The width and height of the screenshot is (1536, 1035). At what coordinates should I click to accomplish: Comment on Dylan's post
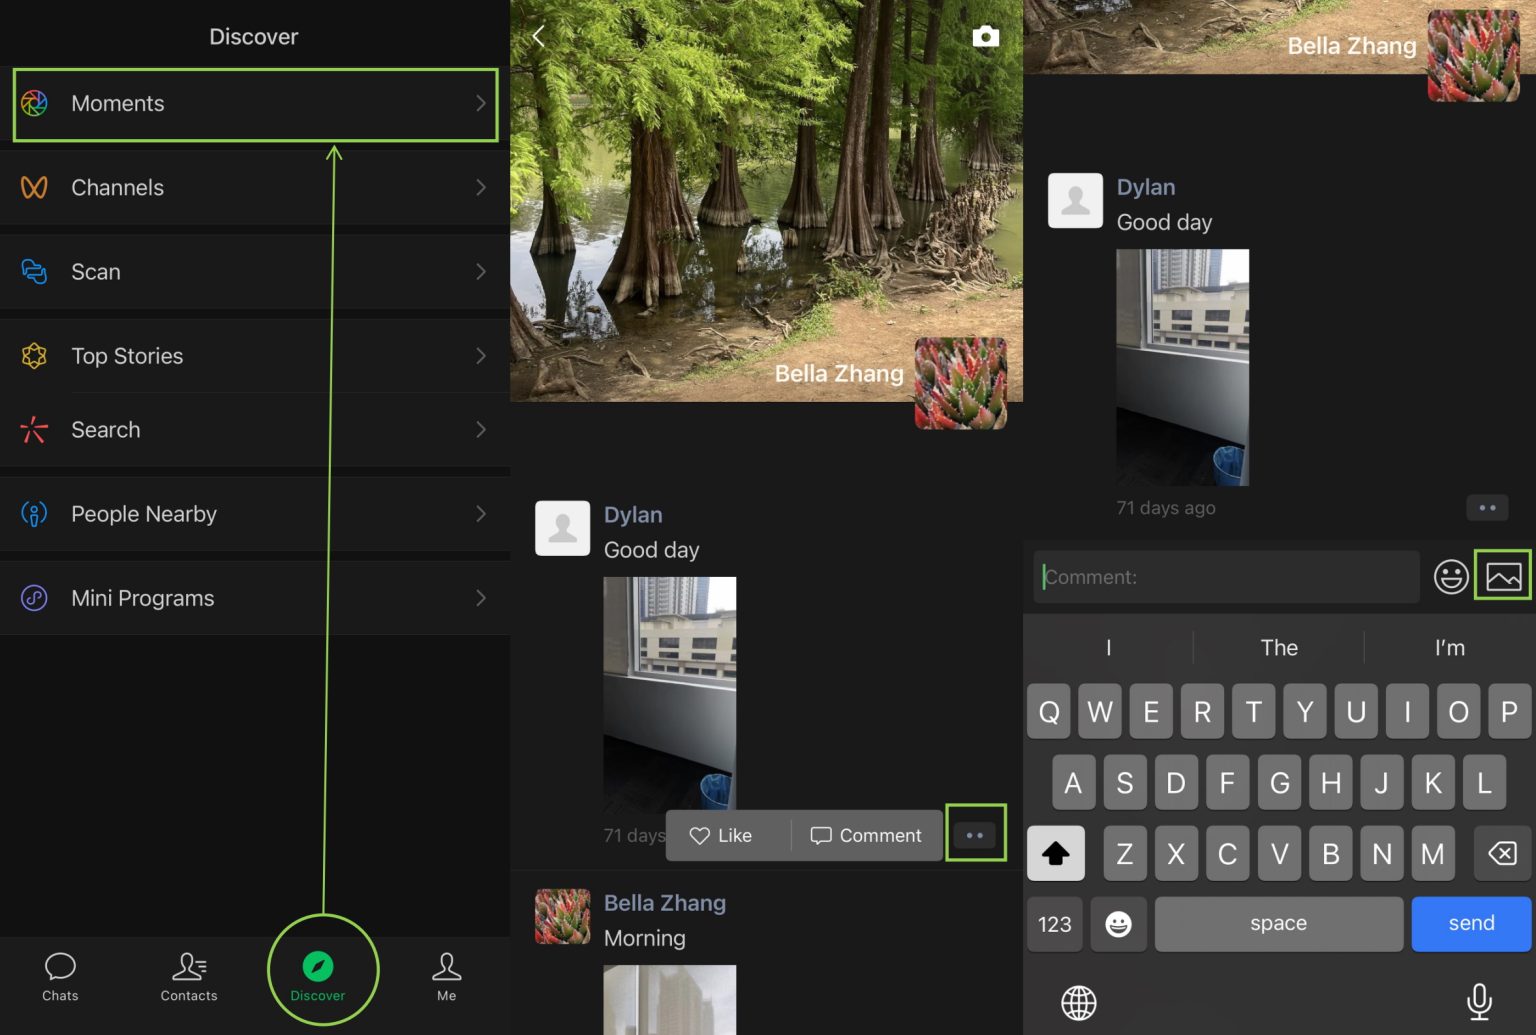(x=866, y=835)
